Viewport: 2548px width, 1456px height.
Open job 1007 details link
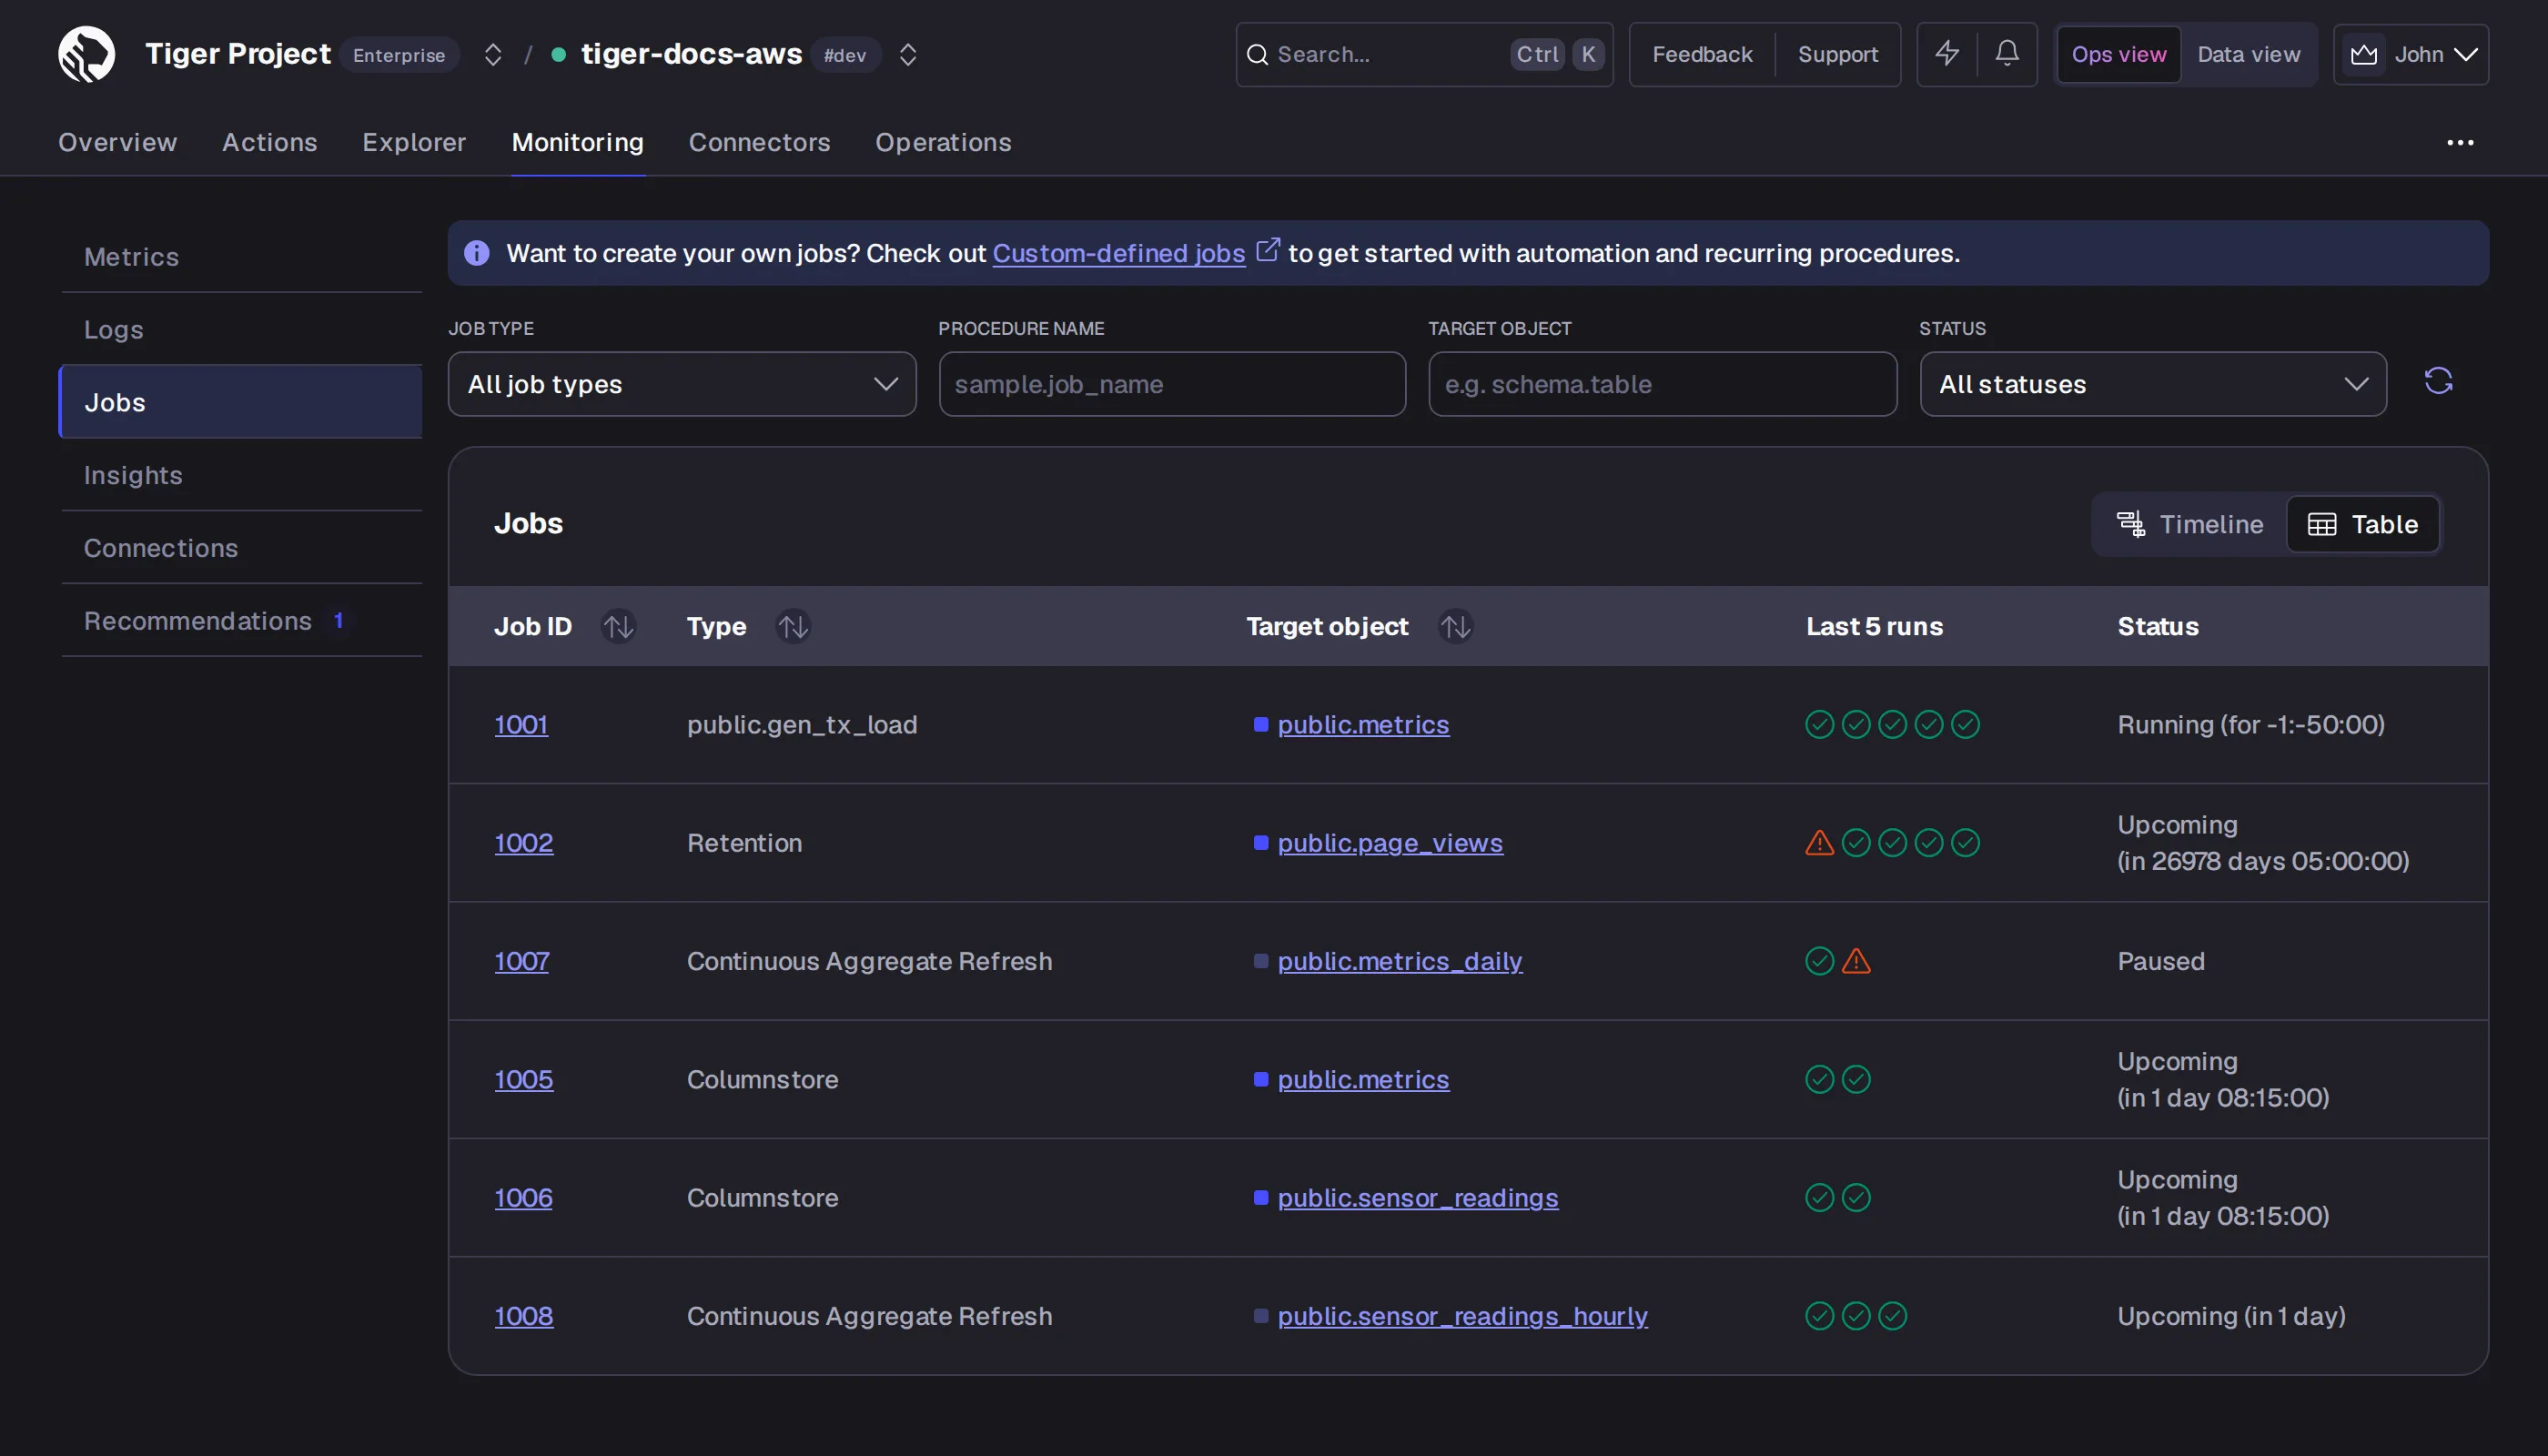pyautogui.click(x=521, y=961)
